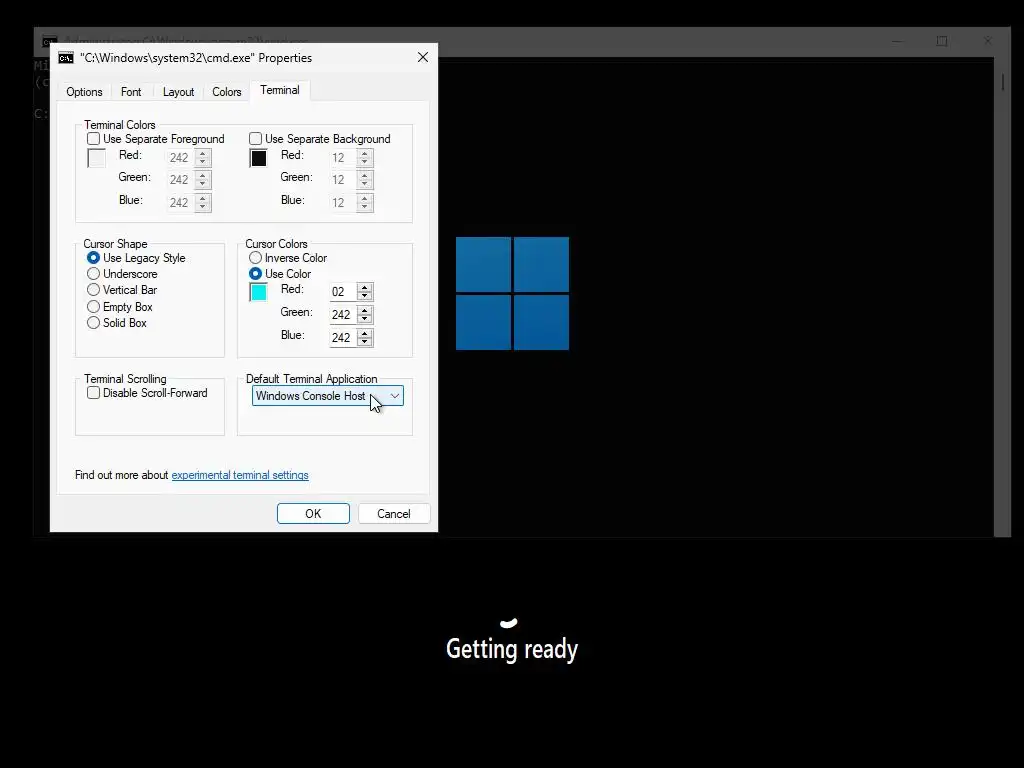
Task: Click cursor color Blue value field
Action: [342, 338]
